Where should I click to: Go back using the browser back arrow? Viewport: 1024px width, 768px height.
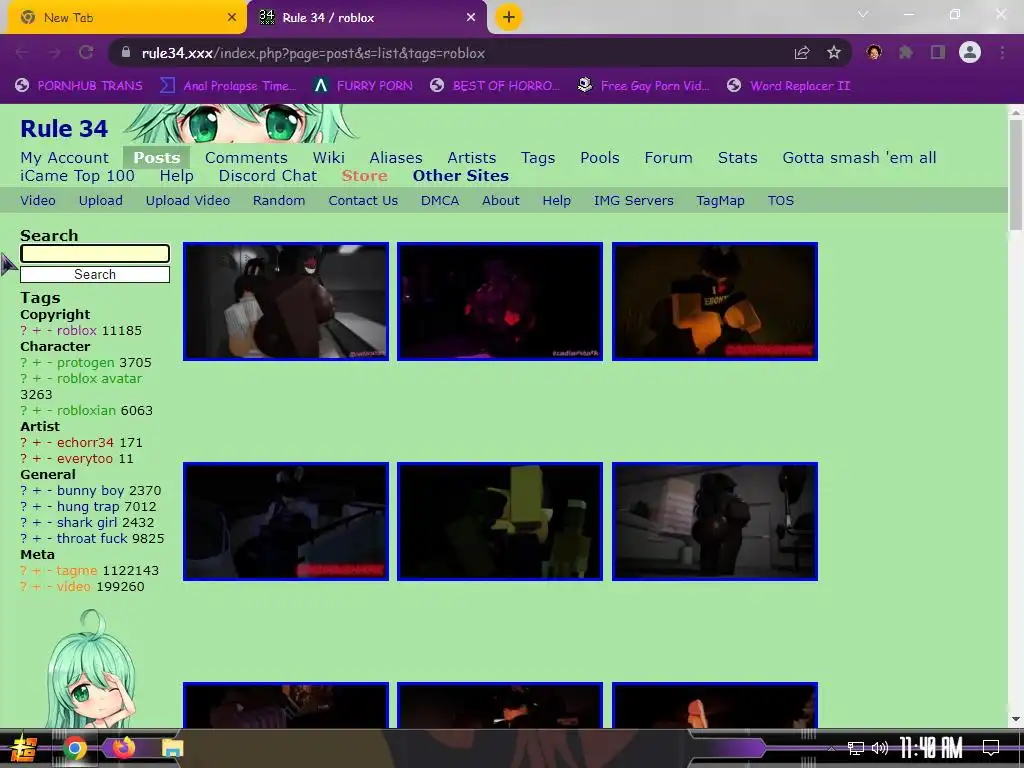pyautogui.click(x=22, y=53)
